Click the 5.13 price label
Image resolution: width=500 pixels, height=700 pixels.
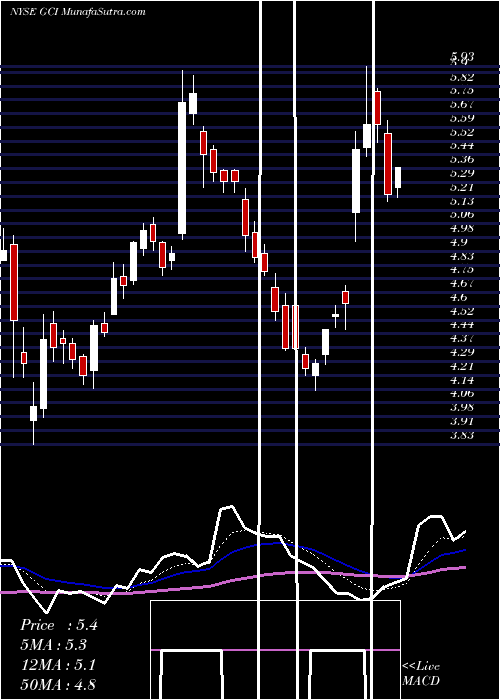click(462, 201)
